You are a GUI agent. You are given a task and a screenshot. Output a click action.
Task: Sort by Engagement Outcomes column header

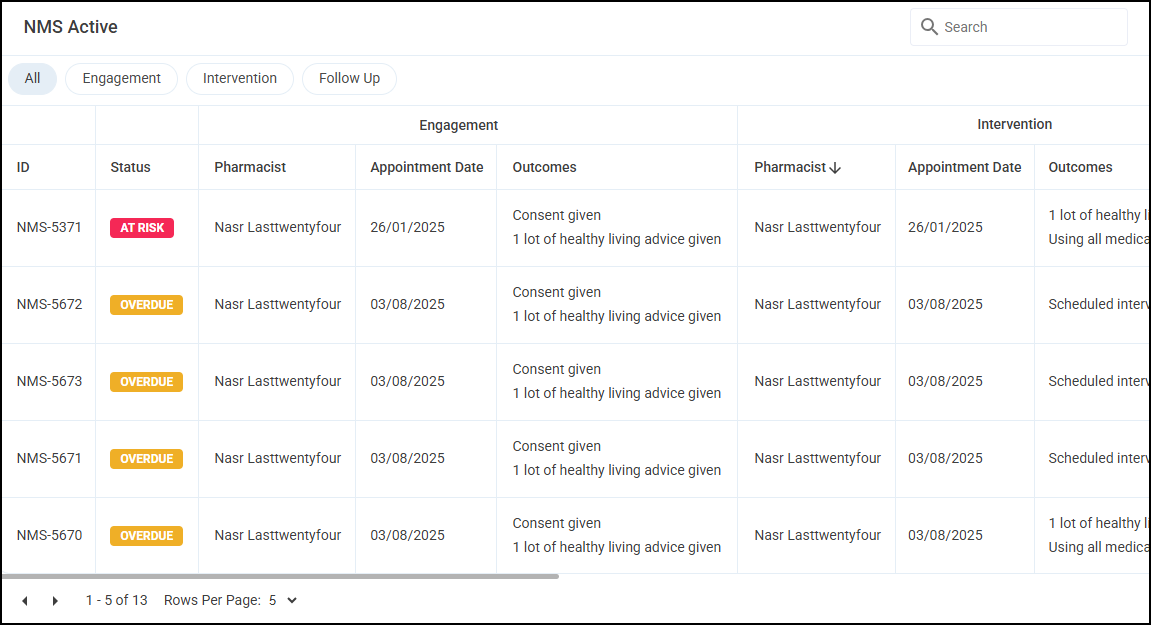545,167
